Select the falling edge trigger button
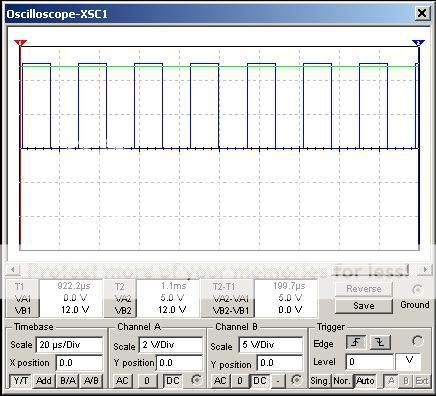The image size is (436, 396). [380, 342]
